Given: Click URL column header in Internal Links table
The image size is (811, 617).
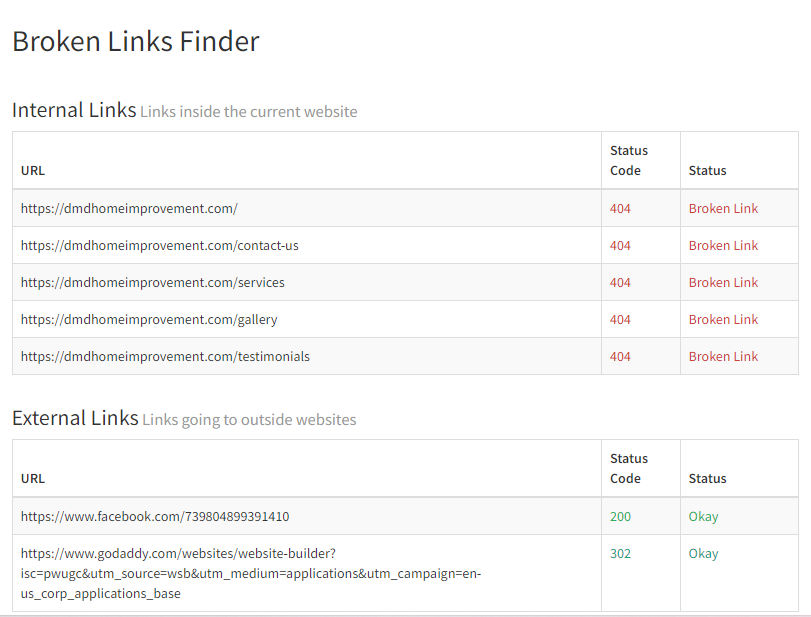Looking at the screenshot, I should pos(33,171).
